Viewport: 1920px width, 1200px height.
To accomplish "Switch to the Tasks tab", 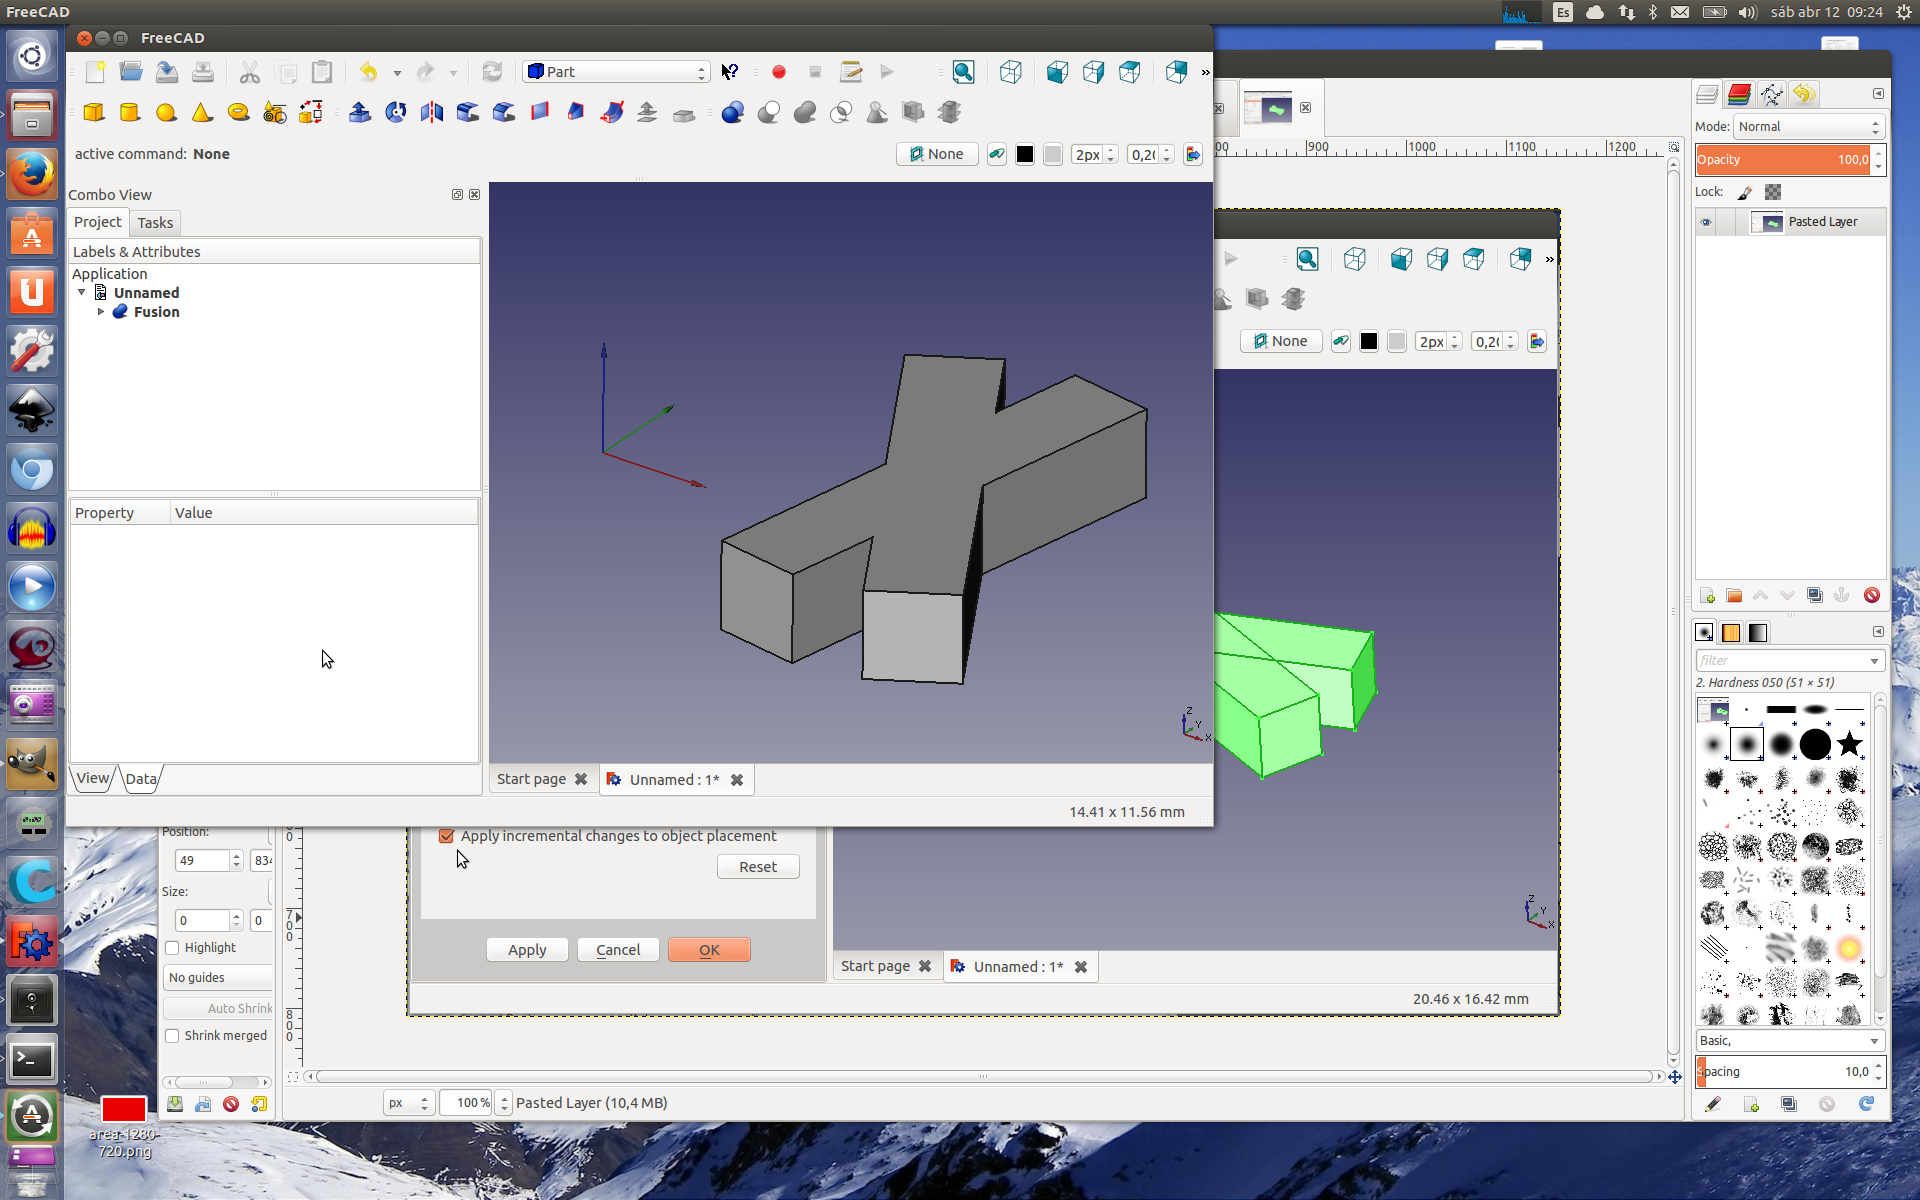I will (155, 223).
